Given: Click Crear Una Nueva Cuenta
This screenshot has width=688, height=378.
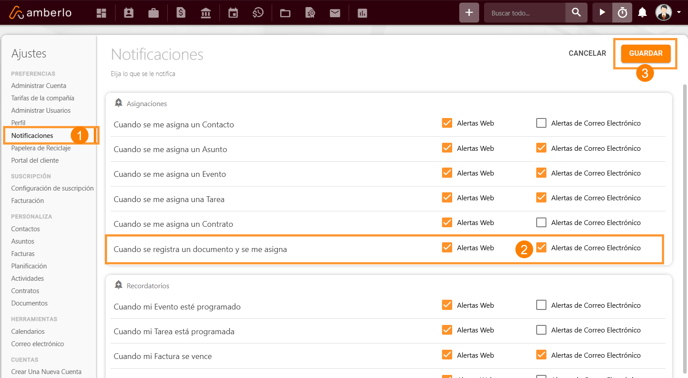Looking at the screenshot, I should (x=46, y=371).
